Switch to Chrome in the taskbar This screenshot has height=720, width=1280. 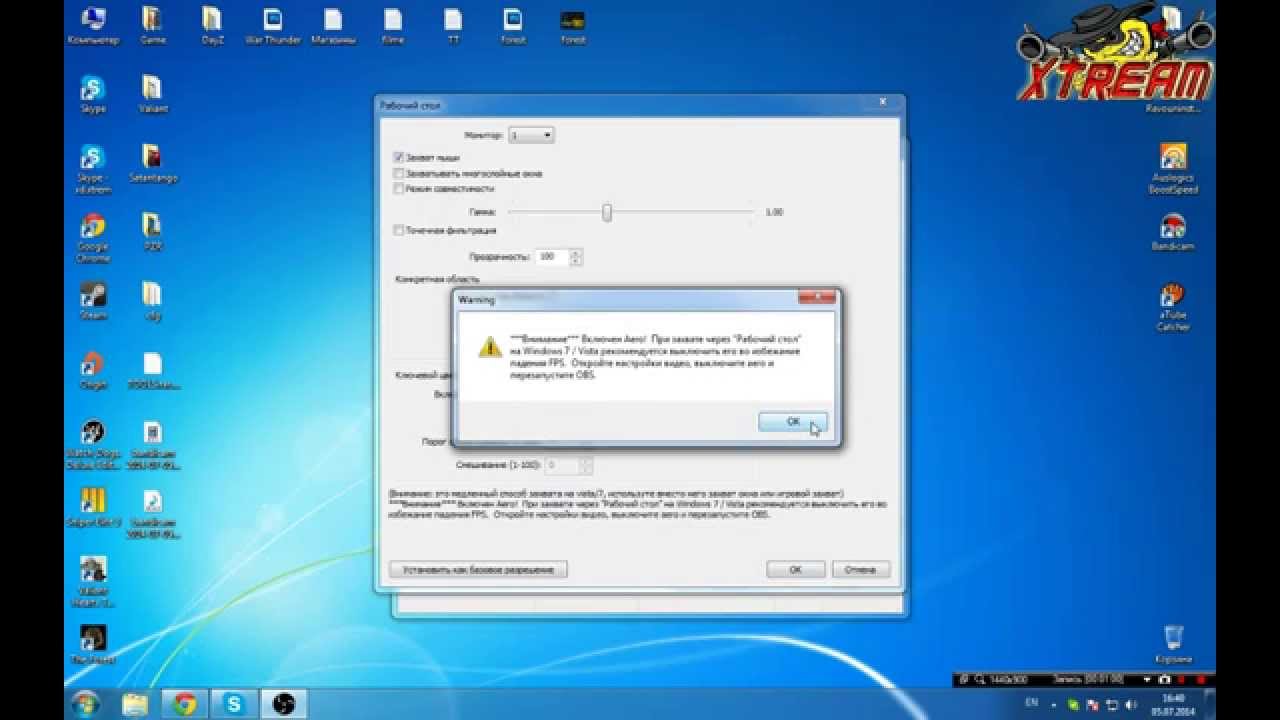click(184, 704)
